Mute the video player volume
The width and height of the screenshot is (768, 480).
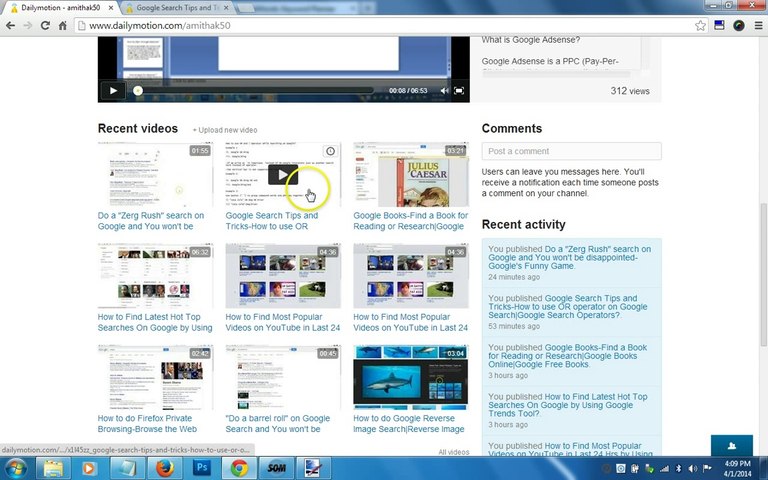[x=444, y=91]
